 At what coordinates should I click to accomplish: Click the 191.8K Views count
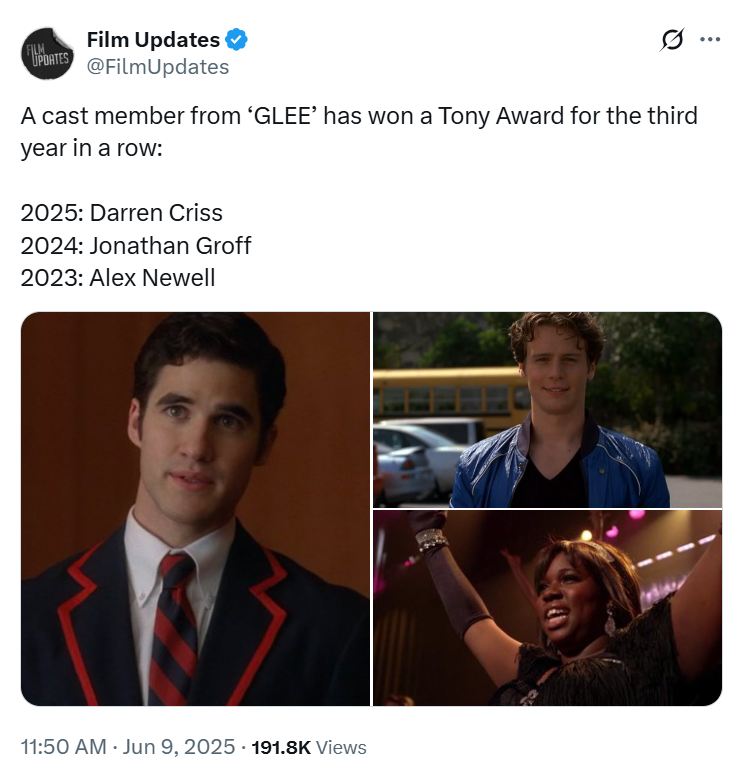click(309, 747)
